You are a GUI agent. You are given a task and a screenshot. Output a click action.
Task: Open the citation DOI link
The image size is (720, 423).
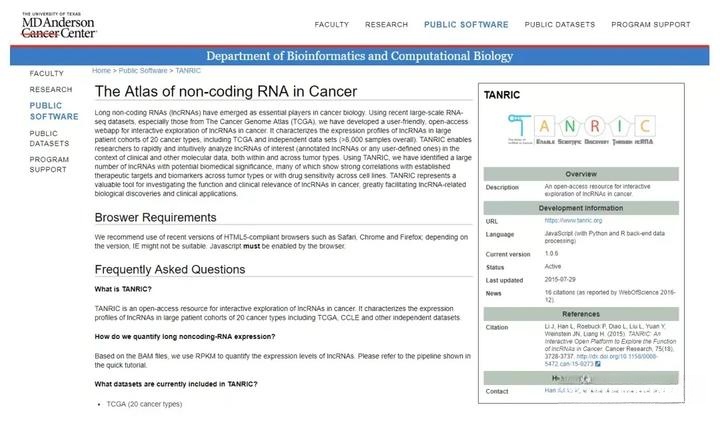click(602, 360)
